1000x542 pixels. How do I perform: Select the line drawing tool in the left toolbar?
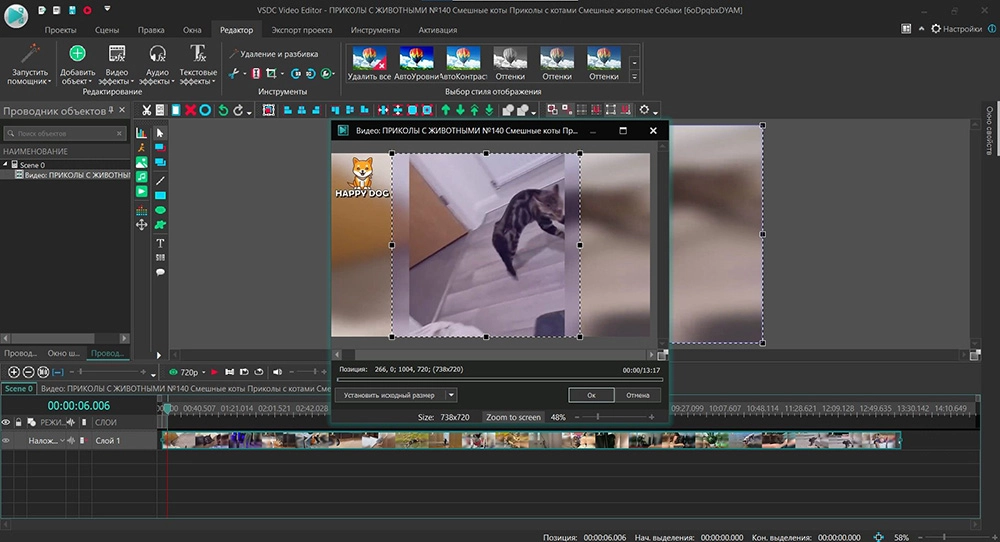pyautogui.click(x=160, y=180)
